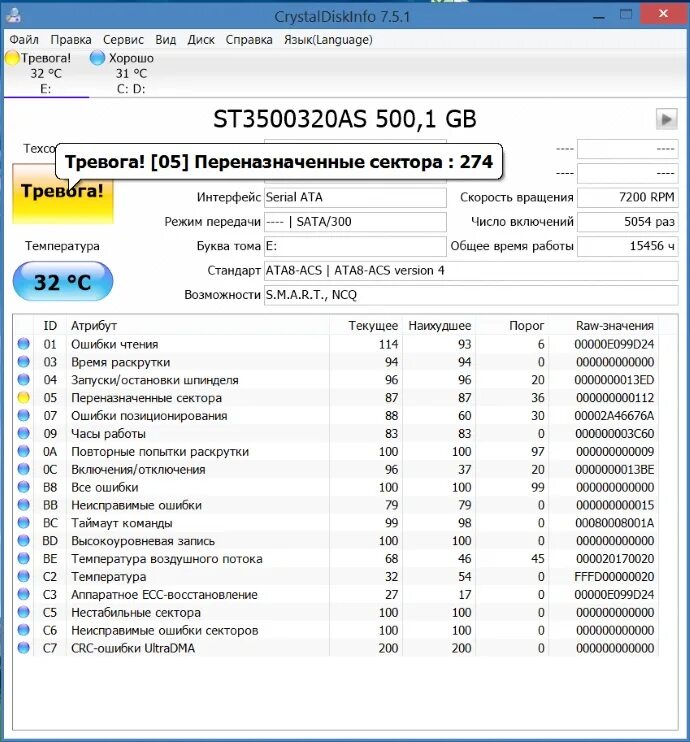Click raw value FFFD00000020
The image size is (690, 742).
(x=614, y=577)
